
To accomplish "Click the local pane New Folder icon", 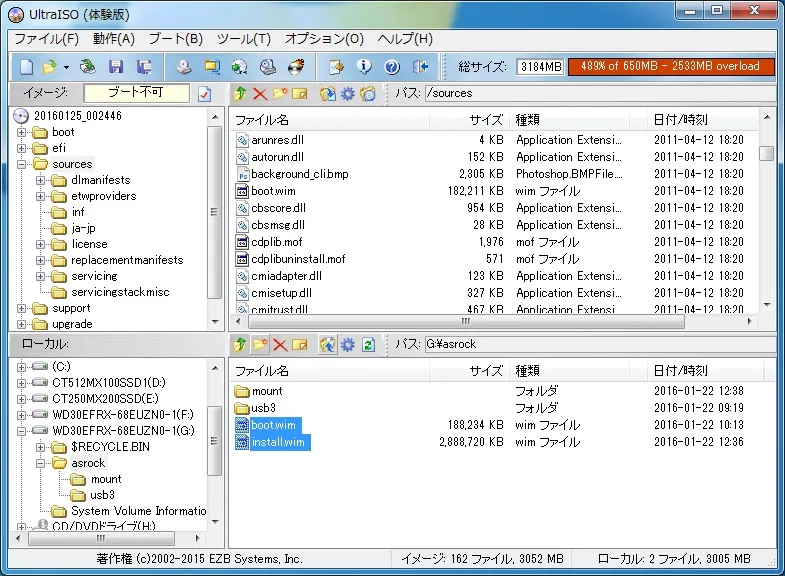I will 260,344.
